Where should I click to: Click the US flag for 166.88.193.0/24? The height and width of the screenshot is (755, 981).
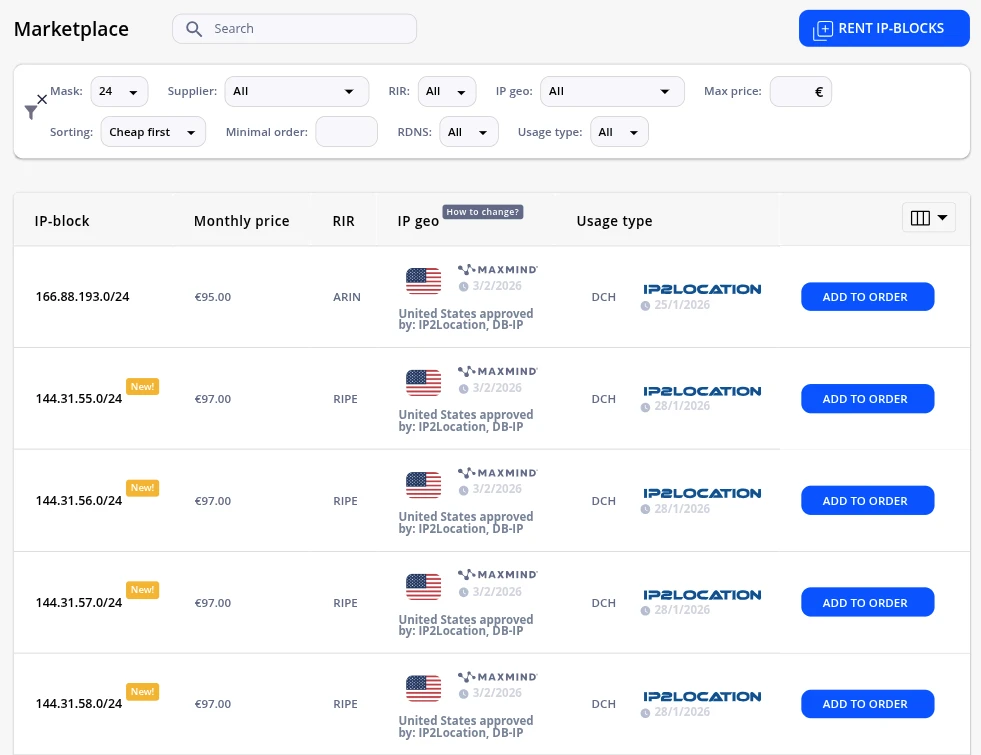click(x=423, y=281)
